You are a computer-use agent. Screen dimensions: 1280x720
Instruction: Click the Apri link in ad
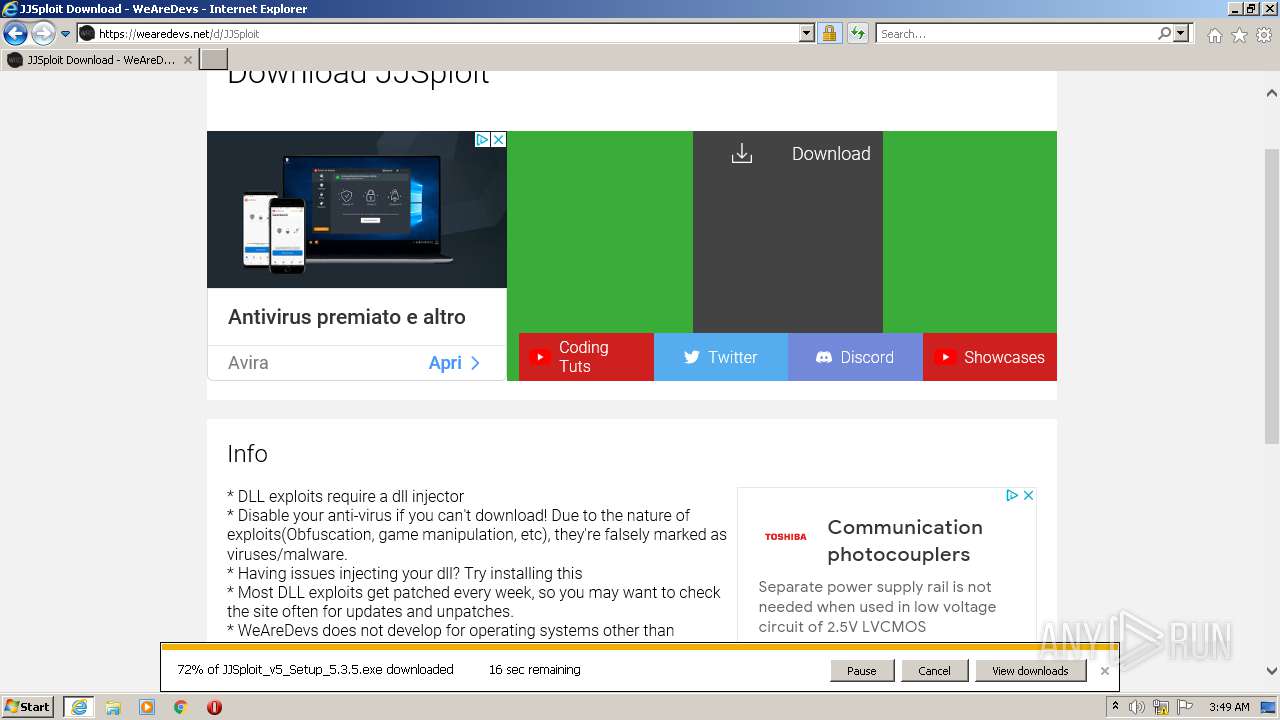coord(454,363)
